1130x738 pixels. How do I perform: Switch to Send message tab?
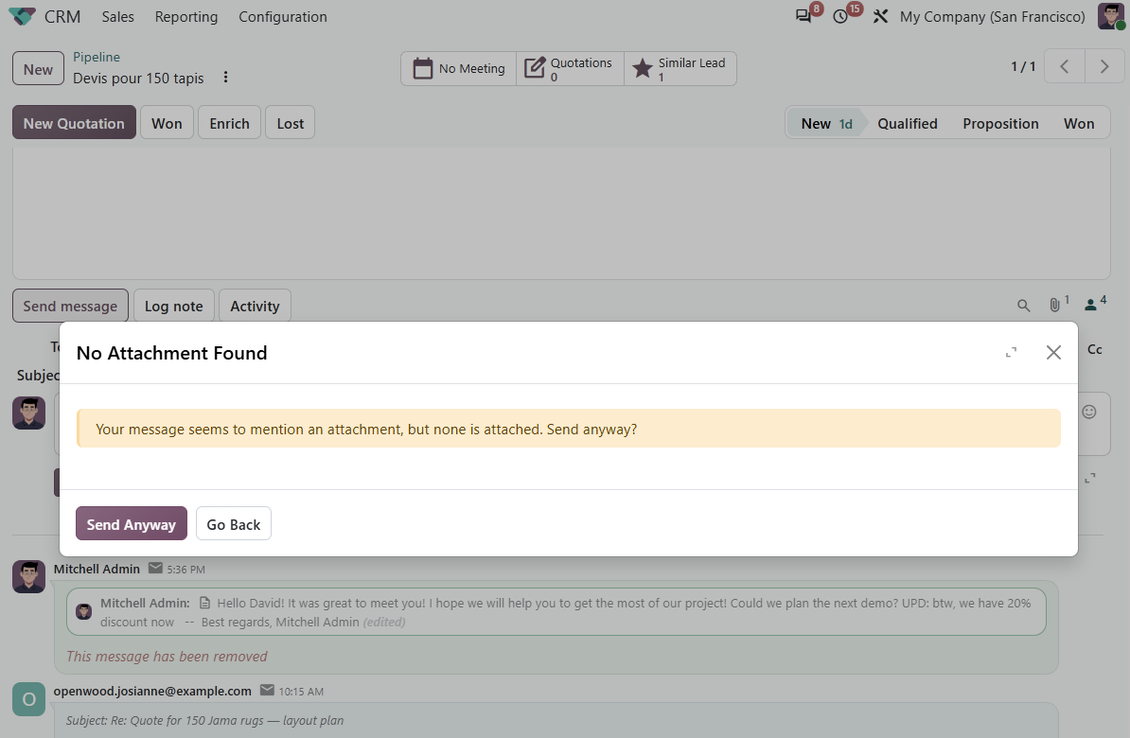pyautogui.click(x=70, y=306)
